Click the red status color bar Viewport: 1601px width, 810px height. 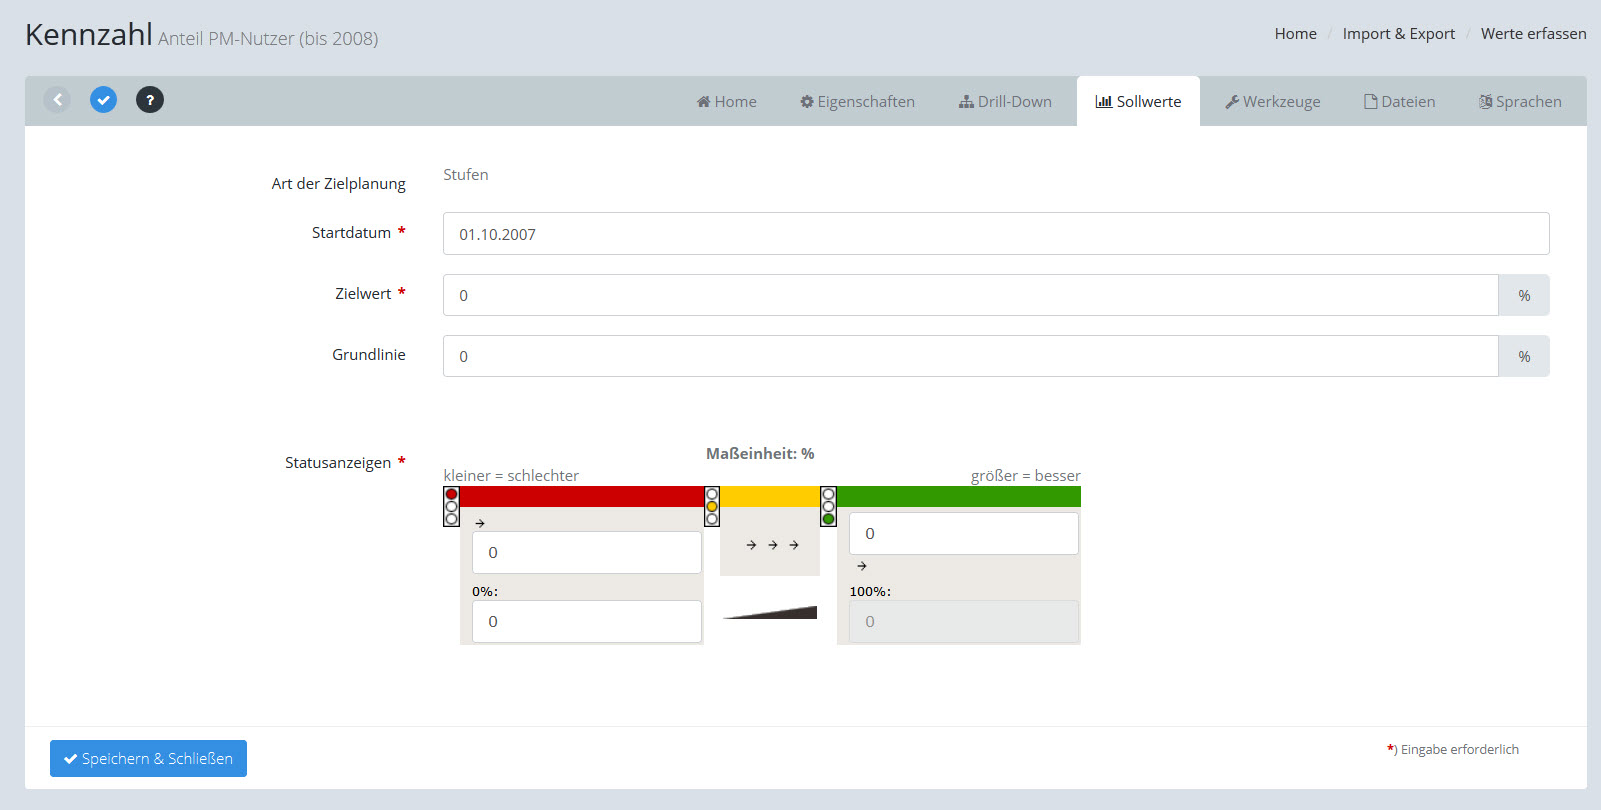pyautogui.click(x=582, y=497)
